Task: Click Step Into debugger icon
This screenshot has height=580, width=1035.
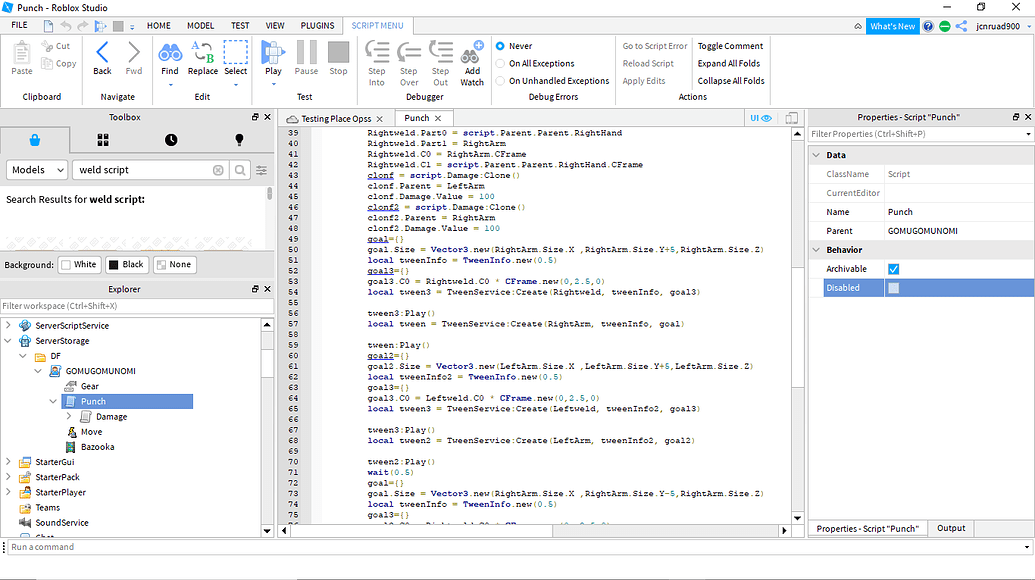Action: 377,52
